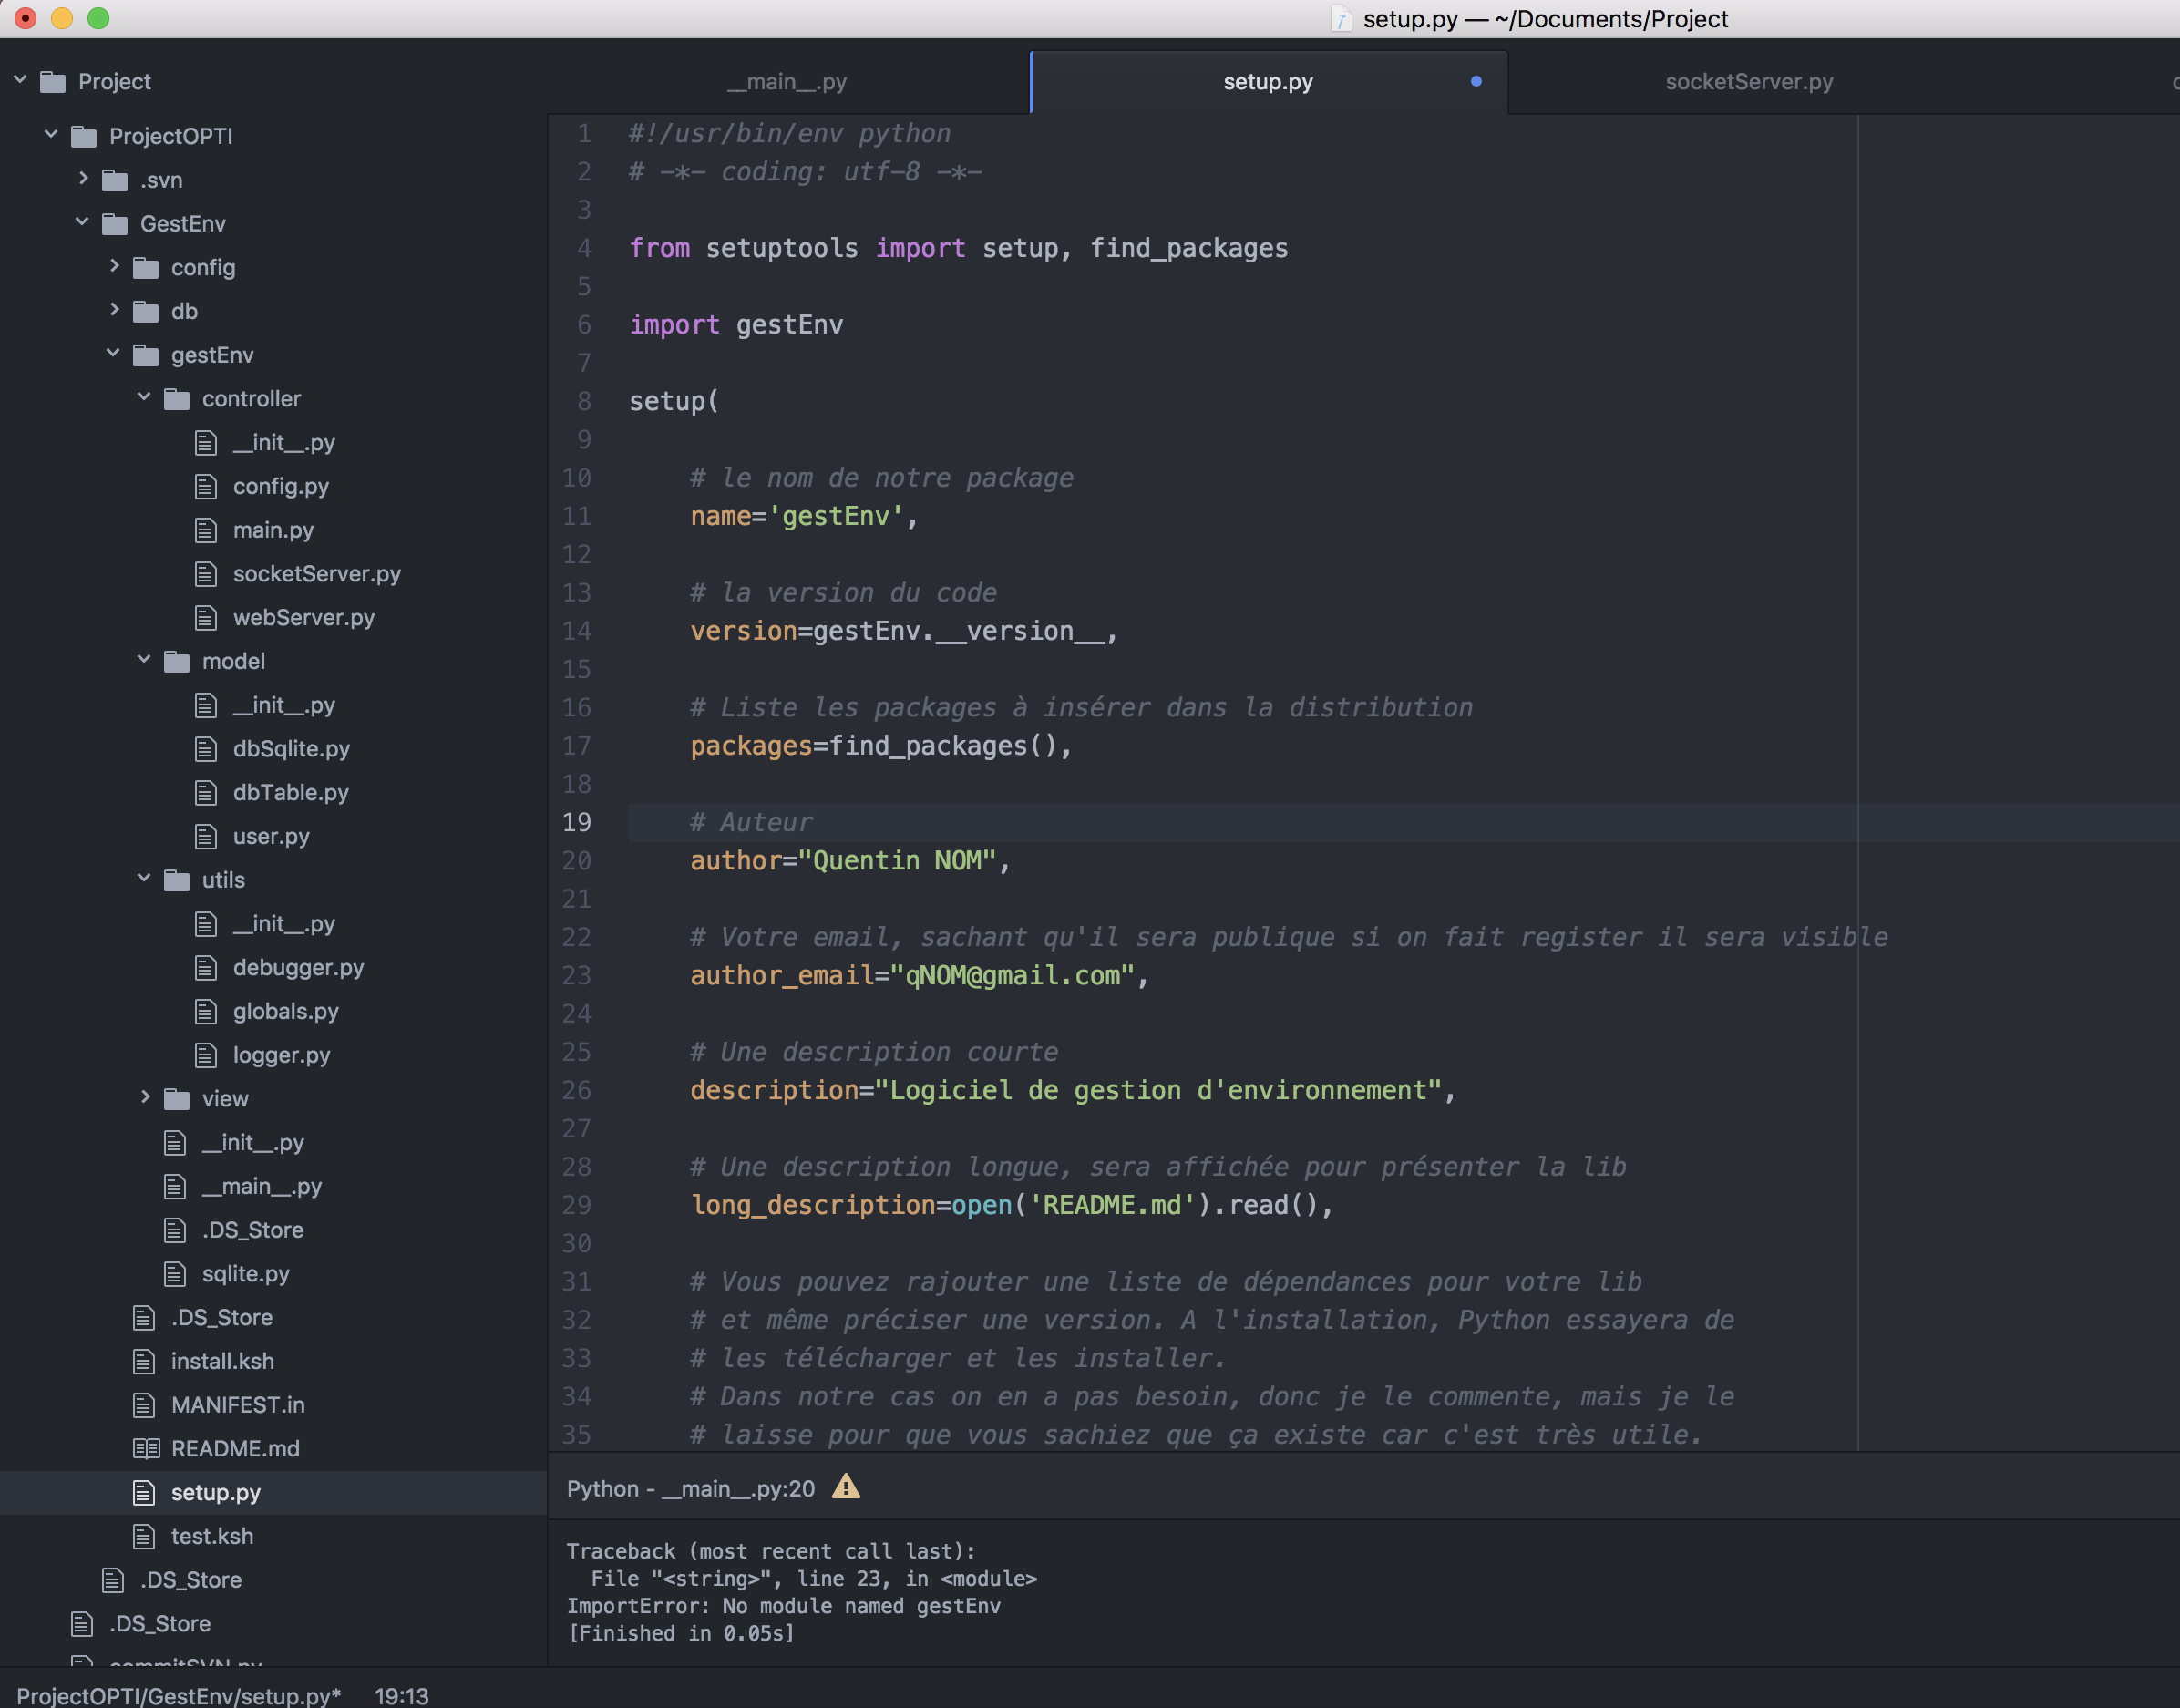Click the model folder icon
The image size is (2180, 1708).
177,661
